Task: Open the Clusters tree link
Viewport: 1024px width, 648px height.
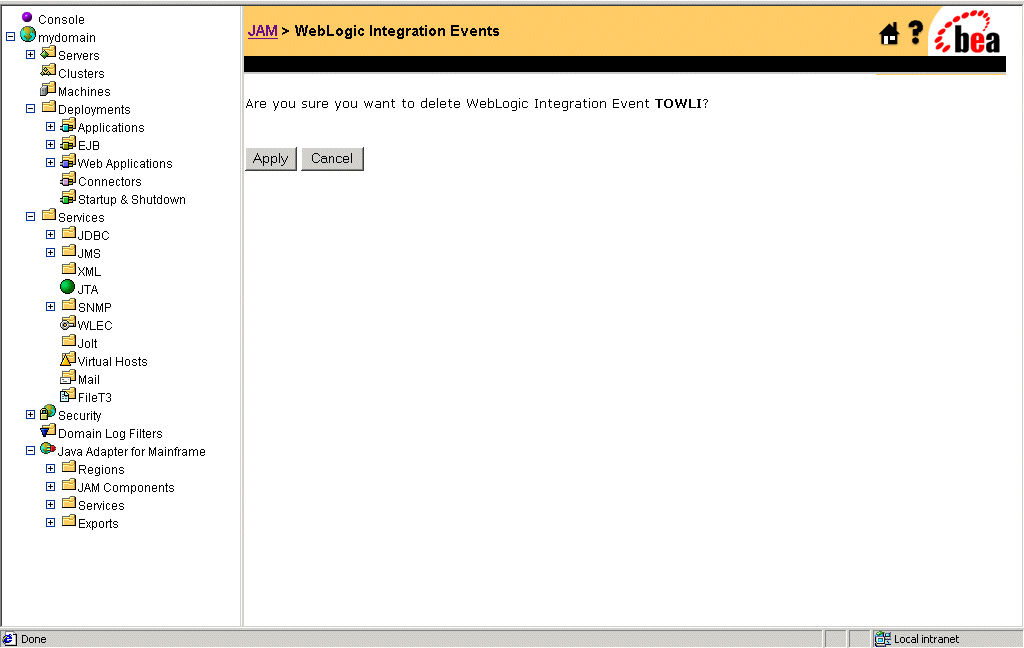Action: click(81, 74)
